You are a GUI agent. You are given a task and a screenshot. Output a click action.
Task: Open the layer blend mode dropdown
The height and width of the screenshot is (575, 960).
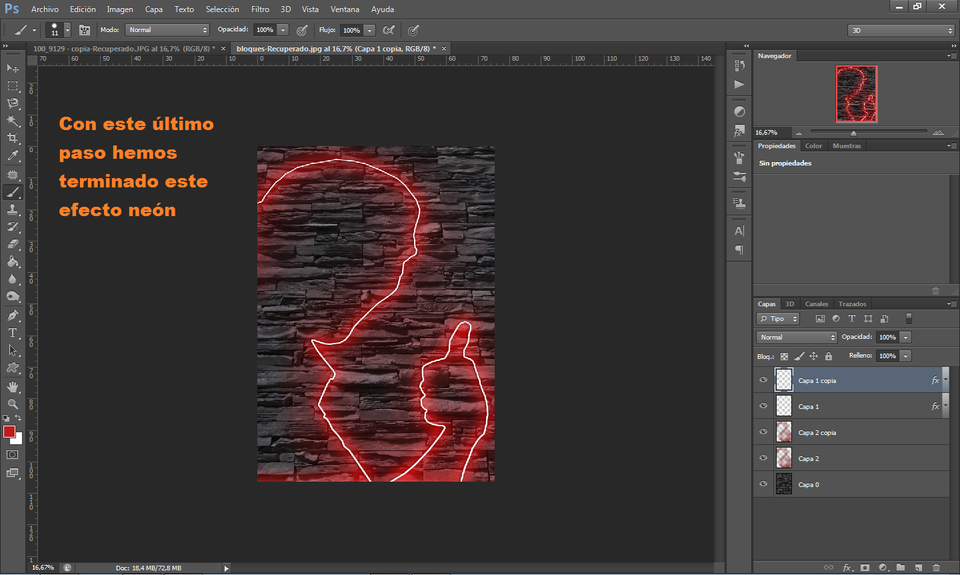point(796,337)
